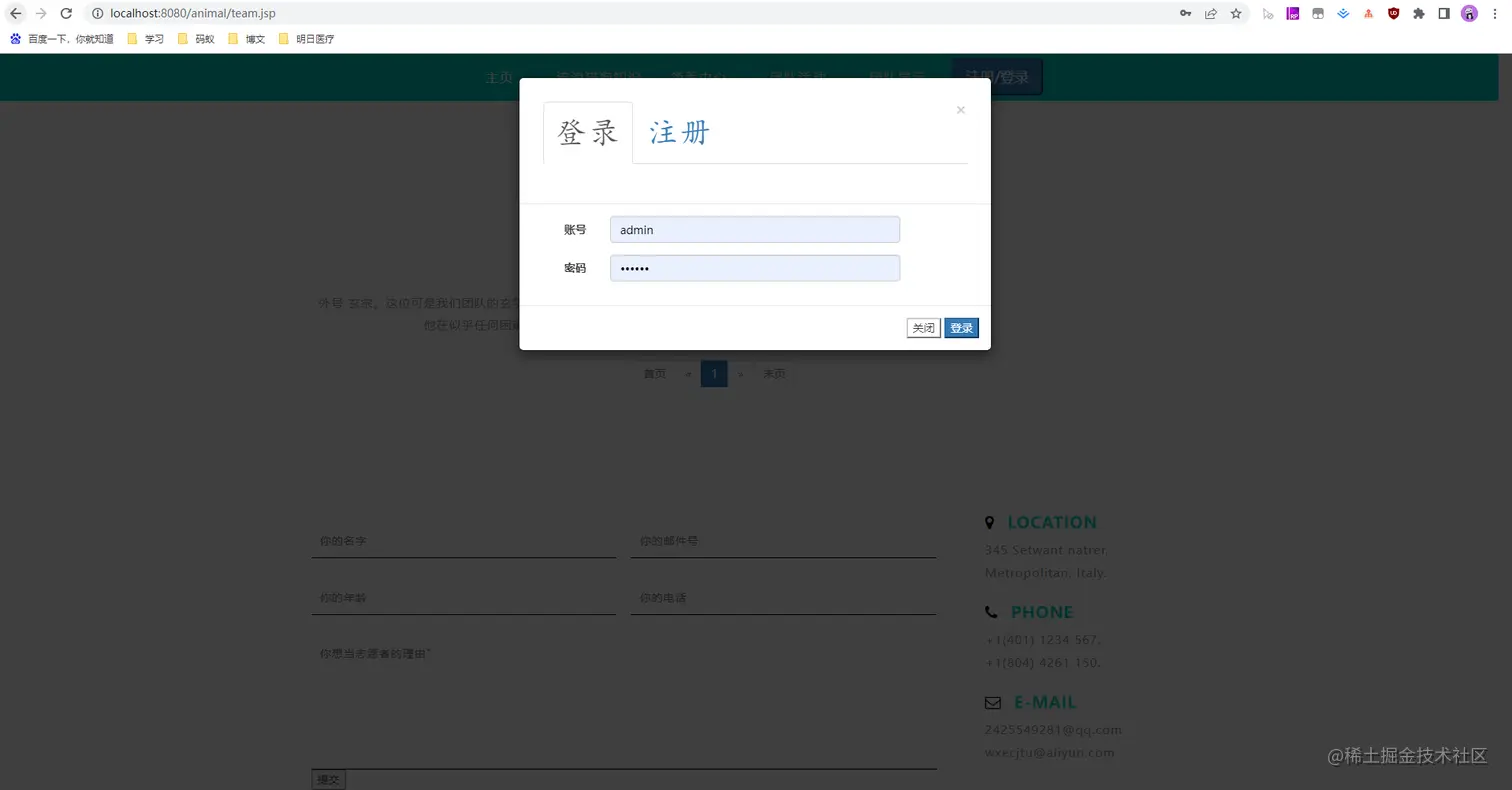Screen dimensions: 1512x790
Task: Toggle the browser side panel icon
Action: pyautogui.click(x=1444, y=14)
